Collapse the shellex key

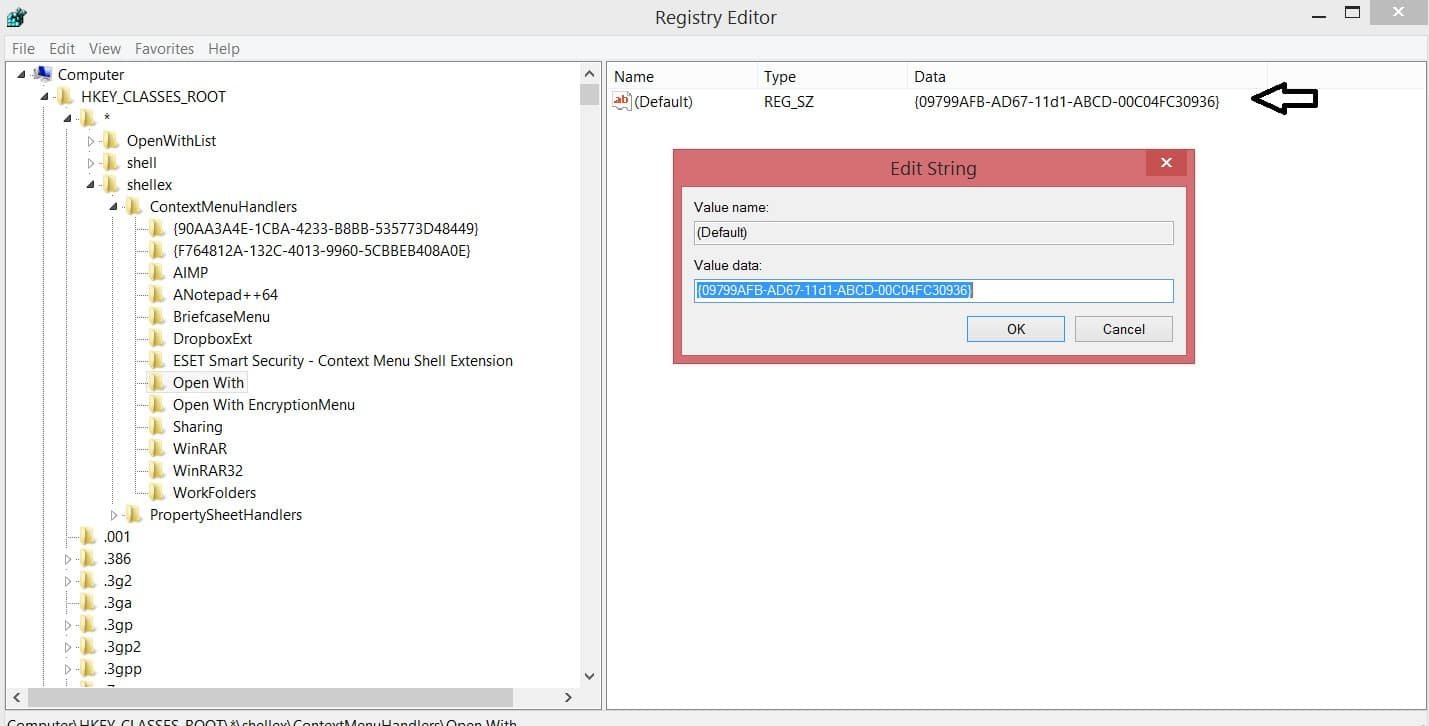tap(91, 185)
